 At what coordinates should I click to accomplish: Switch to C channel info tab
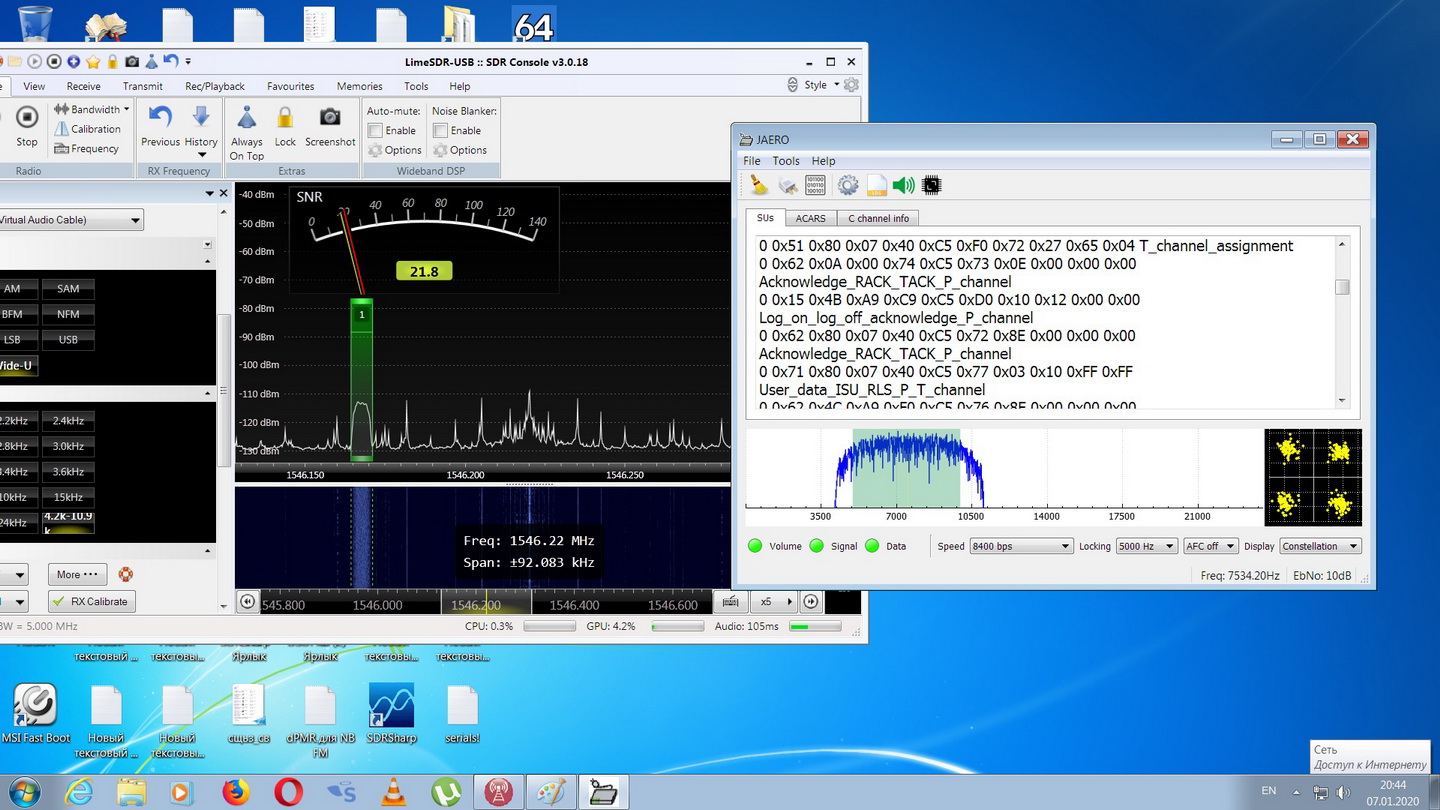click(x=878, y=218)
